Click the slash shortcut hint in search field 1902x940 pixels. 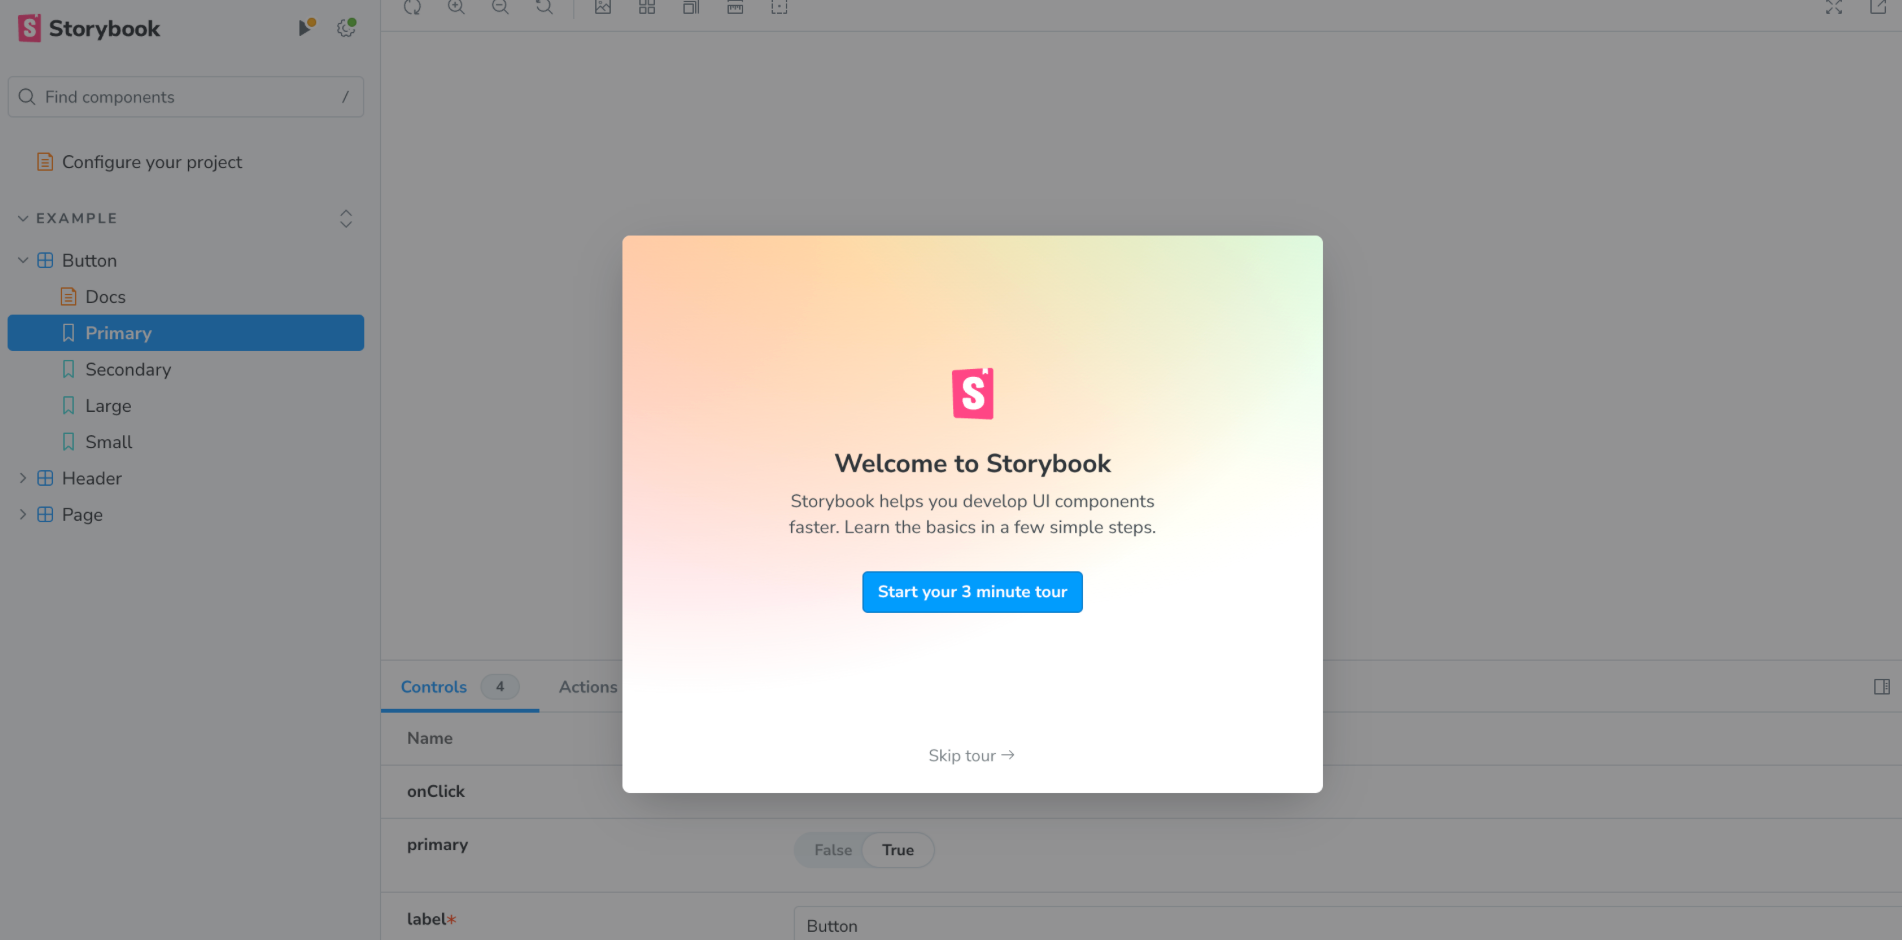(x=345, y=97)
